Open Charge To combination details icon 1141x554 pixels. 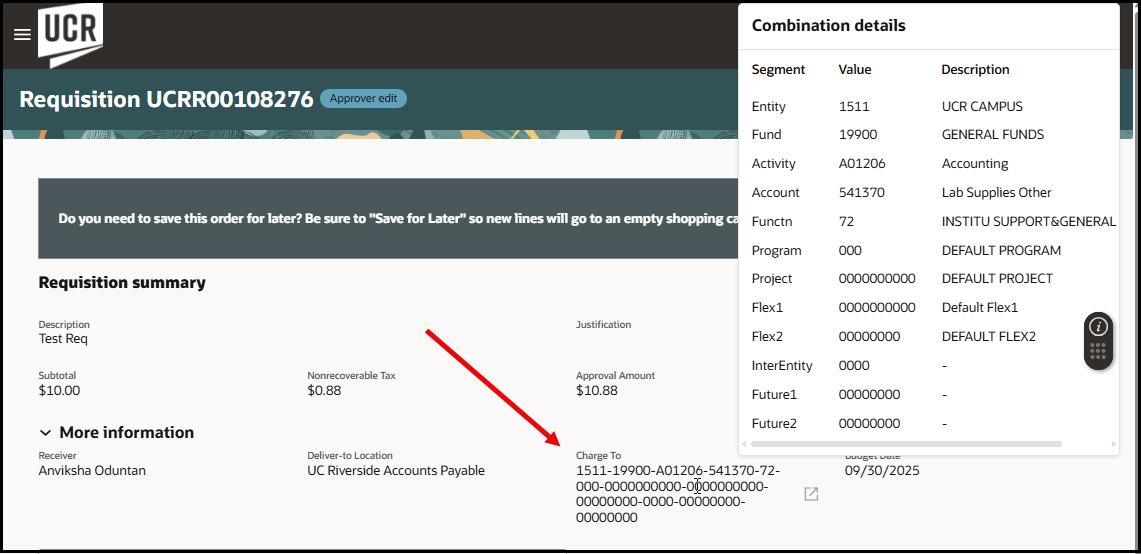[811, 494]
